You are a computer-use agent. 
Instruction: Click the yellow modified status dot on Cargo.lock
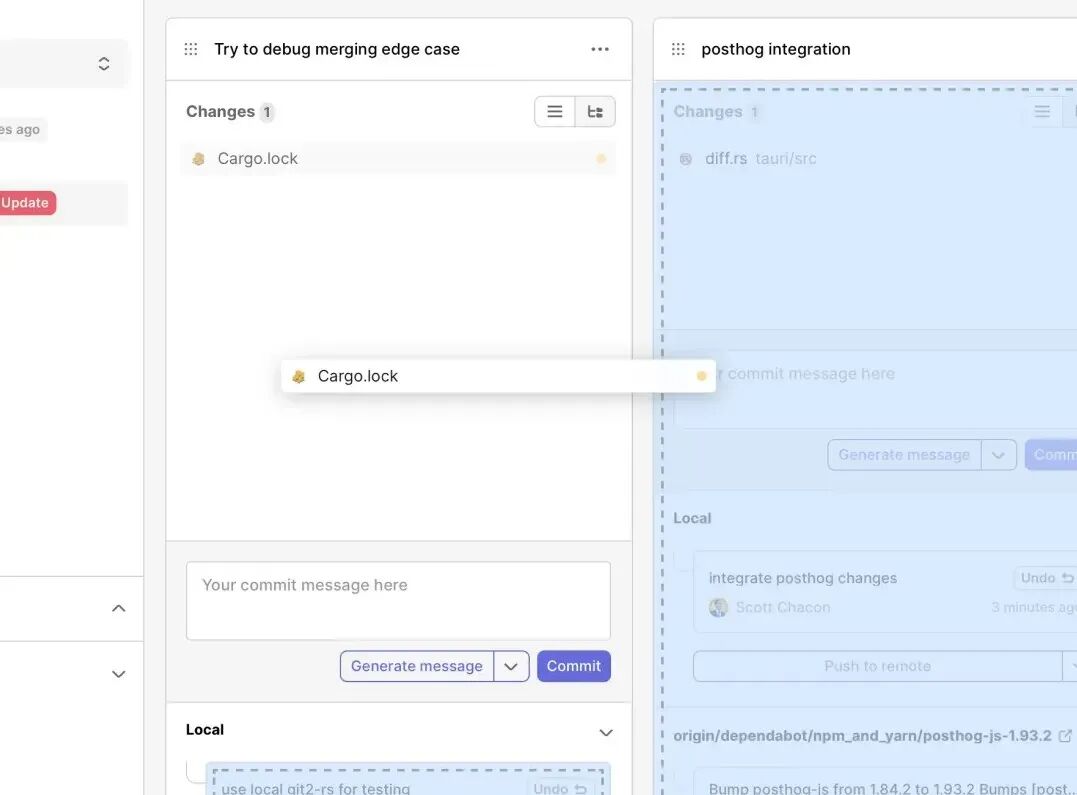click(x=601, y=159)
